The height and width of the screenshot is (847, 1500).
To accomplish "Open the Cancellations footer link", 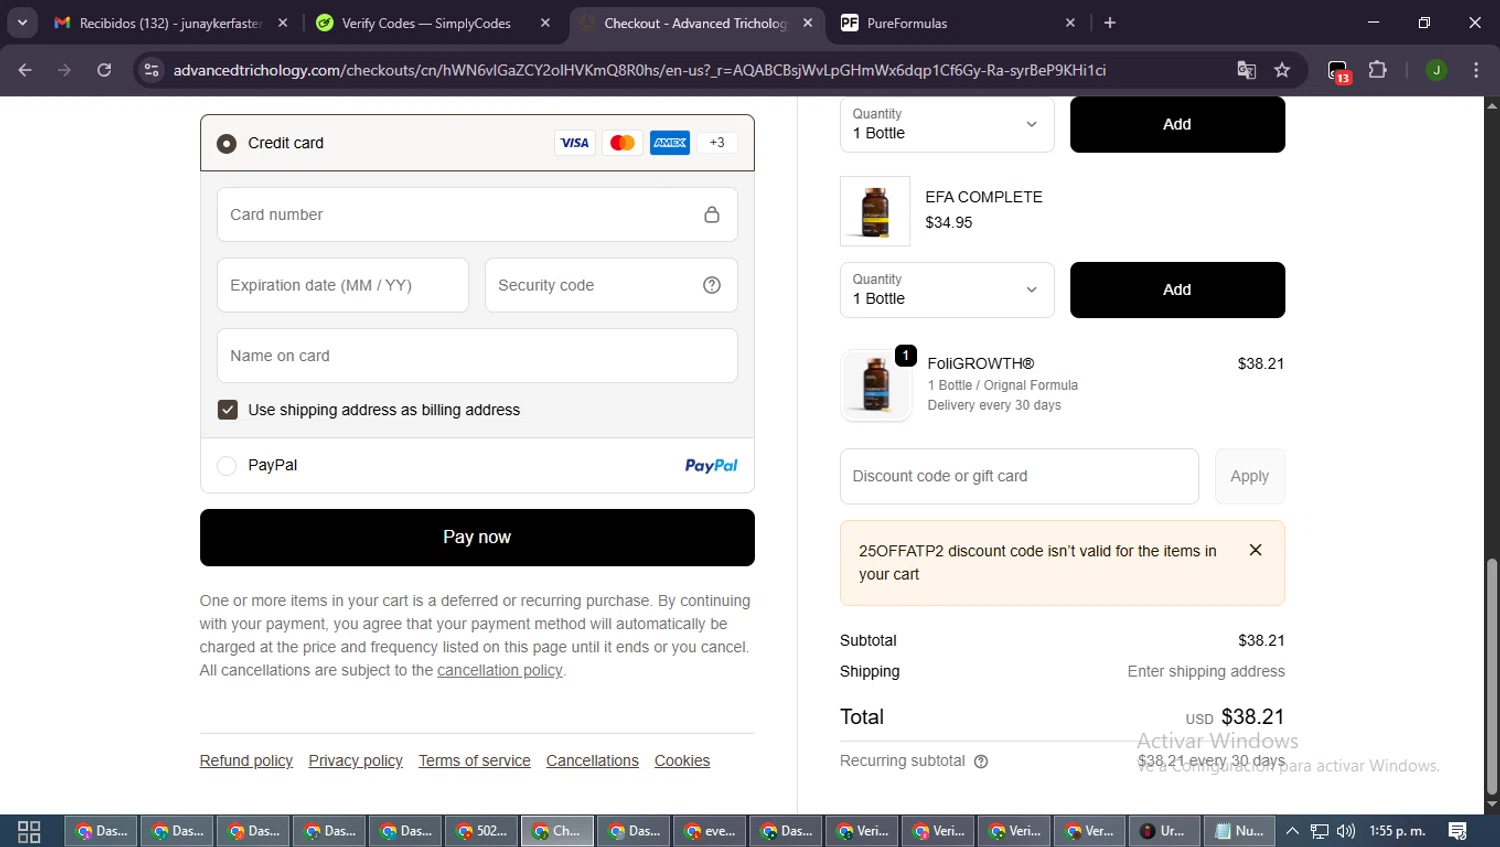I will (592, 761).
